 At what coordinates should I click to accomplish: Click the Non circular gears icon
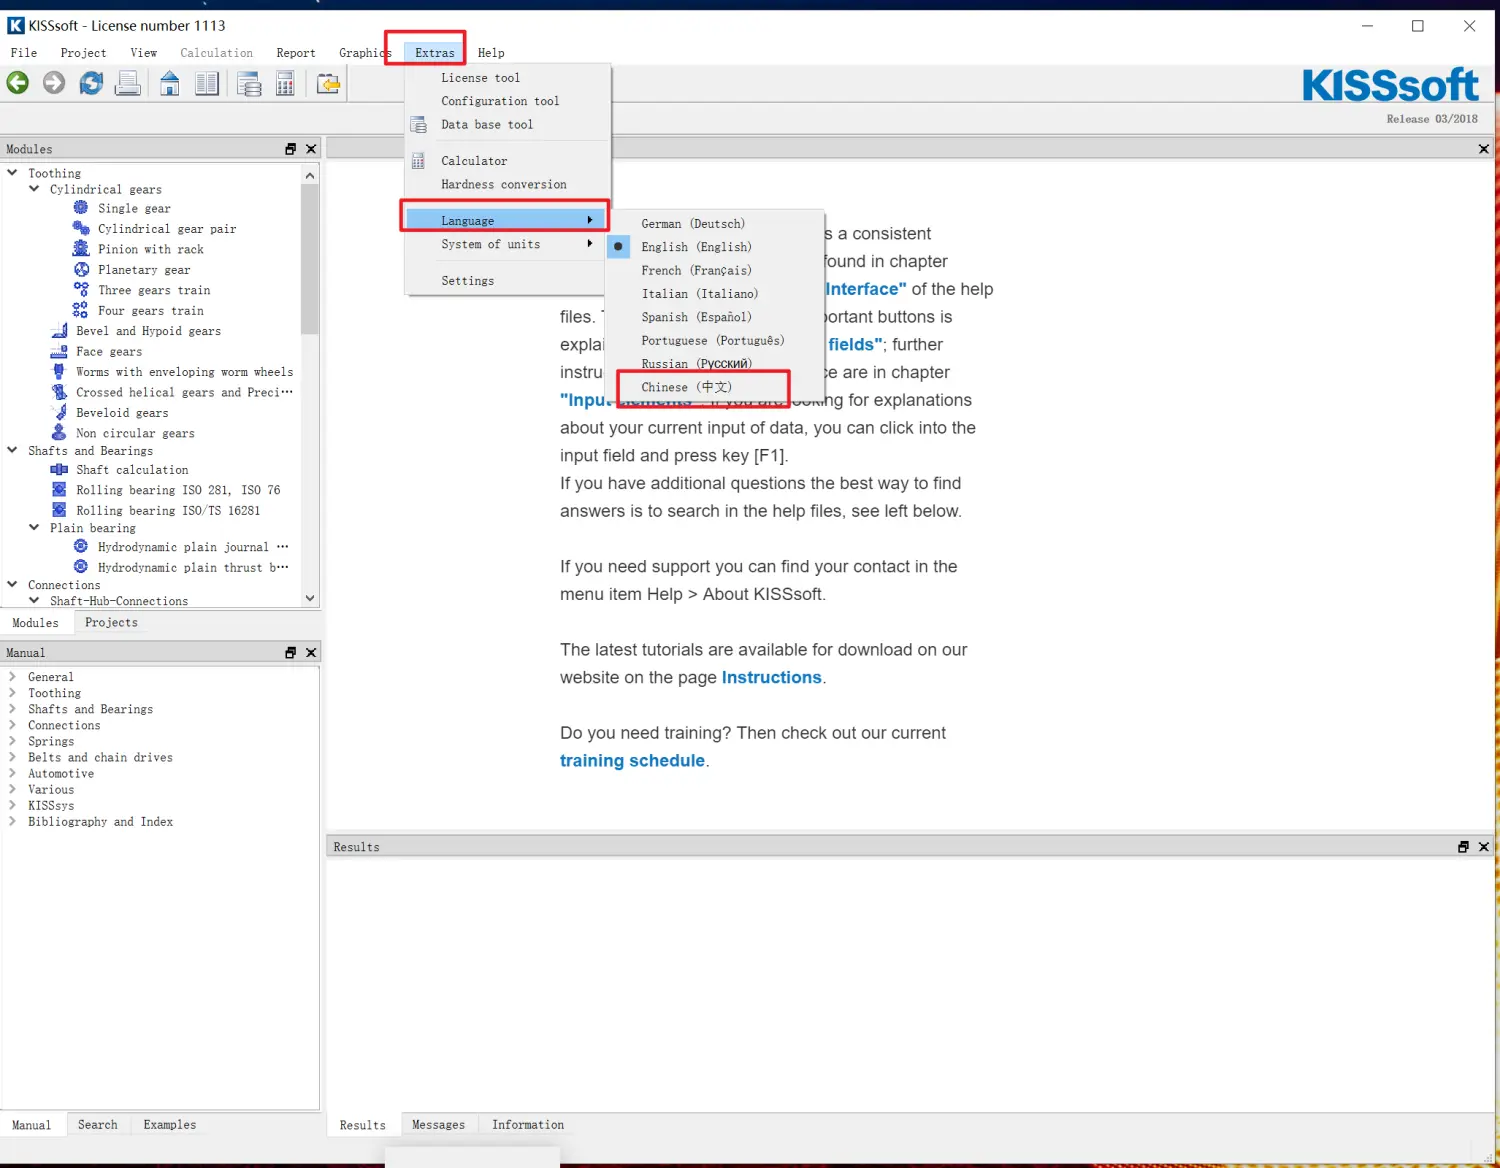pos(59,432)
